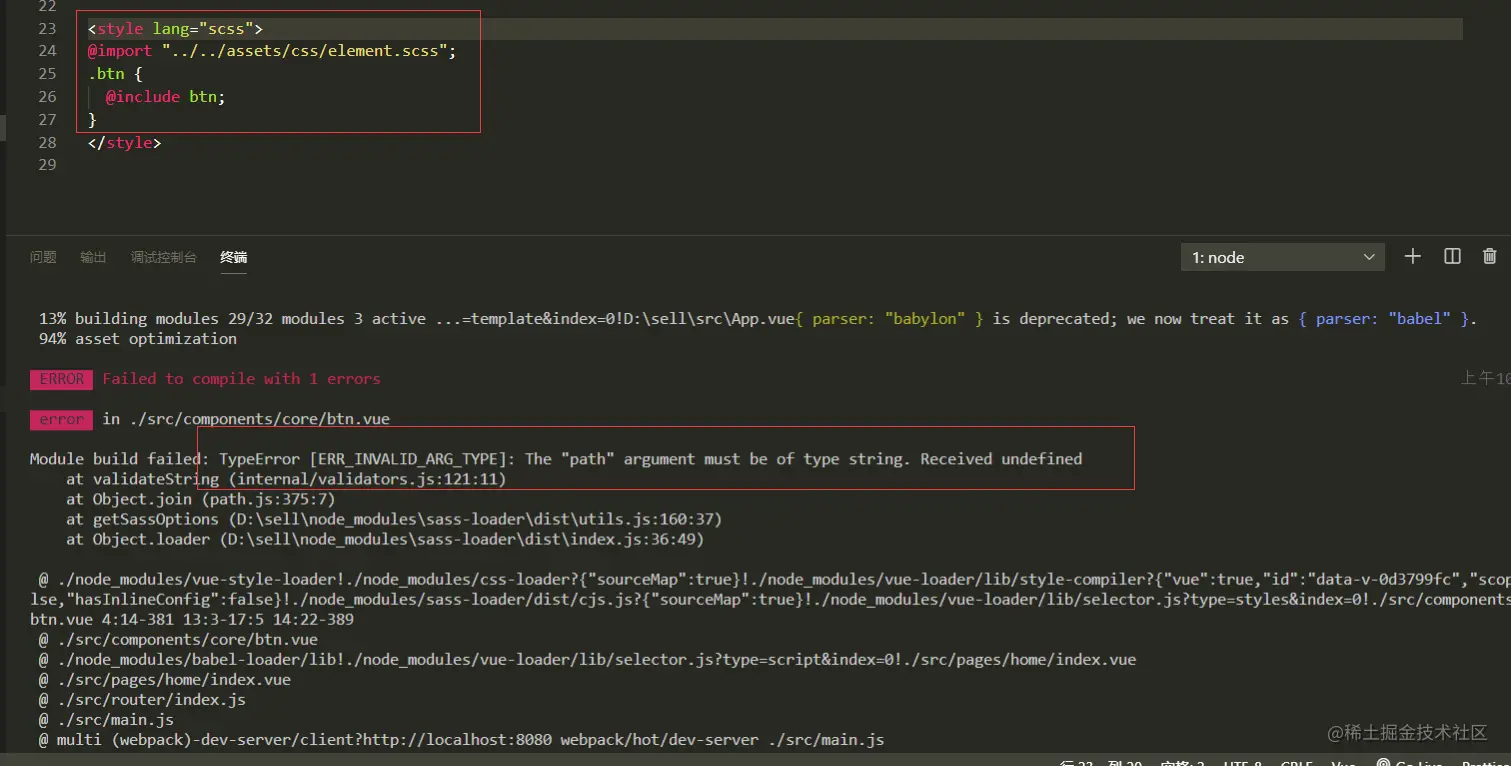The image size is (1511, 766).
Task: Click the '@ ./src/pages/home/index.vue' trace line
Action: (x=165, y=679)
